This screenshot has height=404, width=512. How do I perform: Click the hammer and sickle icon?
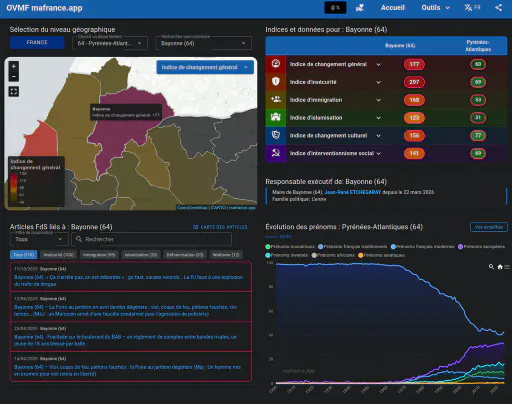(276, 153)
